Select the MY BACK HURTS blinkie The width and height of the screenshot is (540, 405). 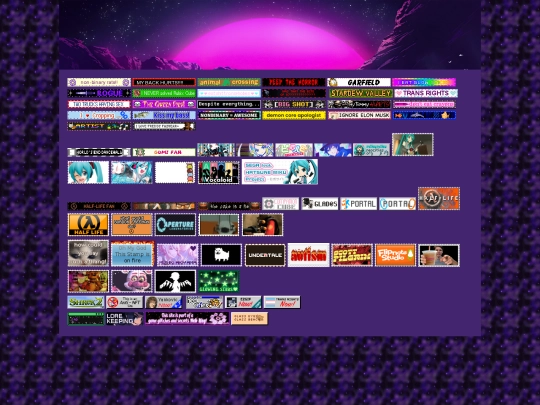pos(164,82)
